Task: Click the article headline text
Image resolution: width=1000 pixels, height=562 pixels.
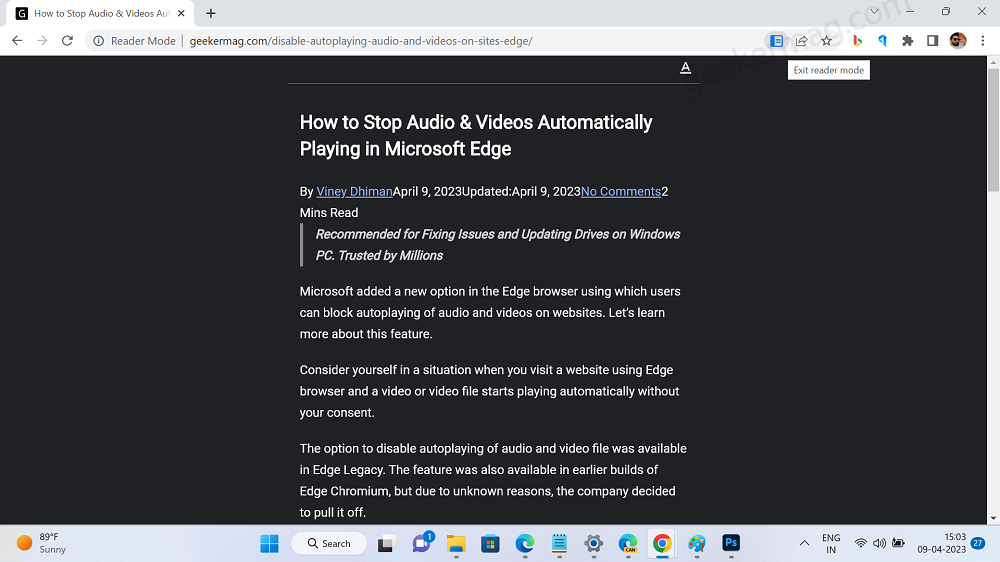Action: click(x=476, y=135)
